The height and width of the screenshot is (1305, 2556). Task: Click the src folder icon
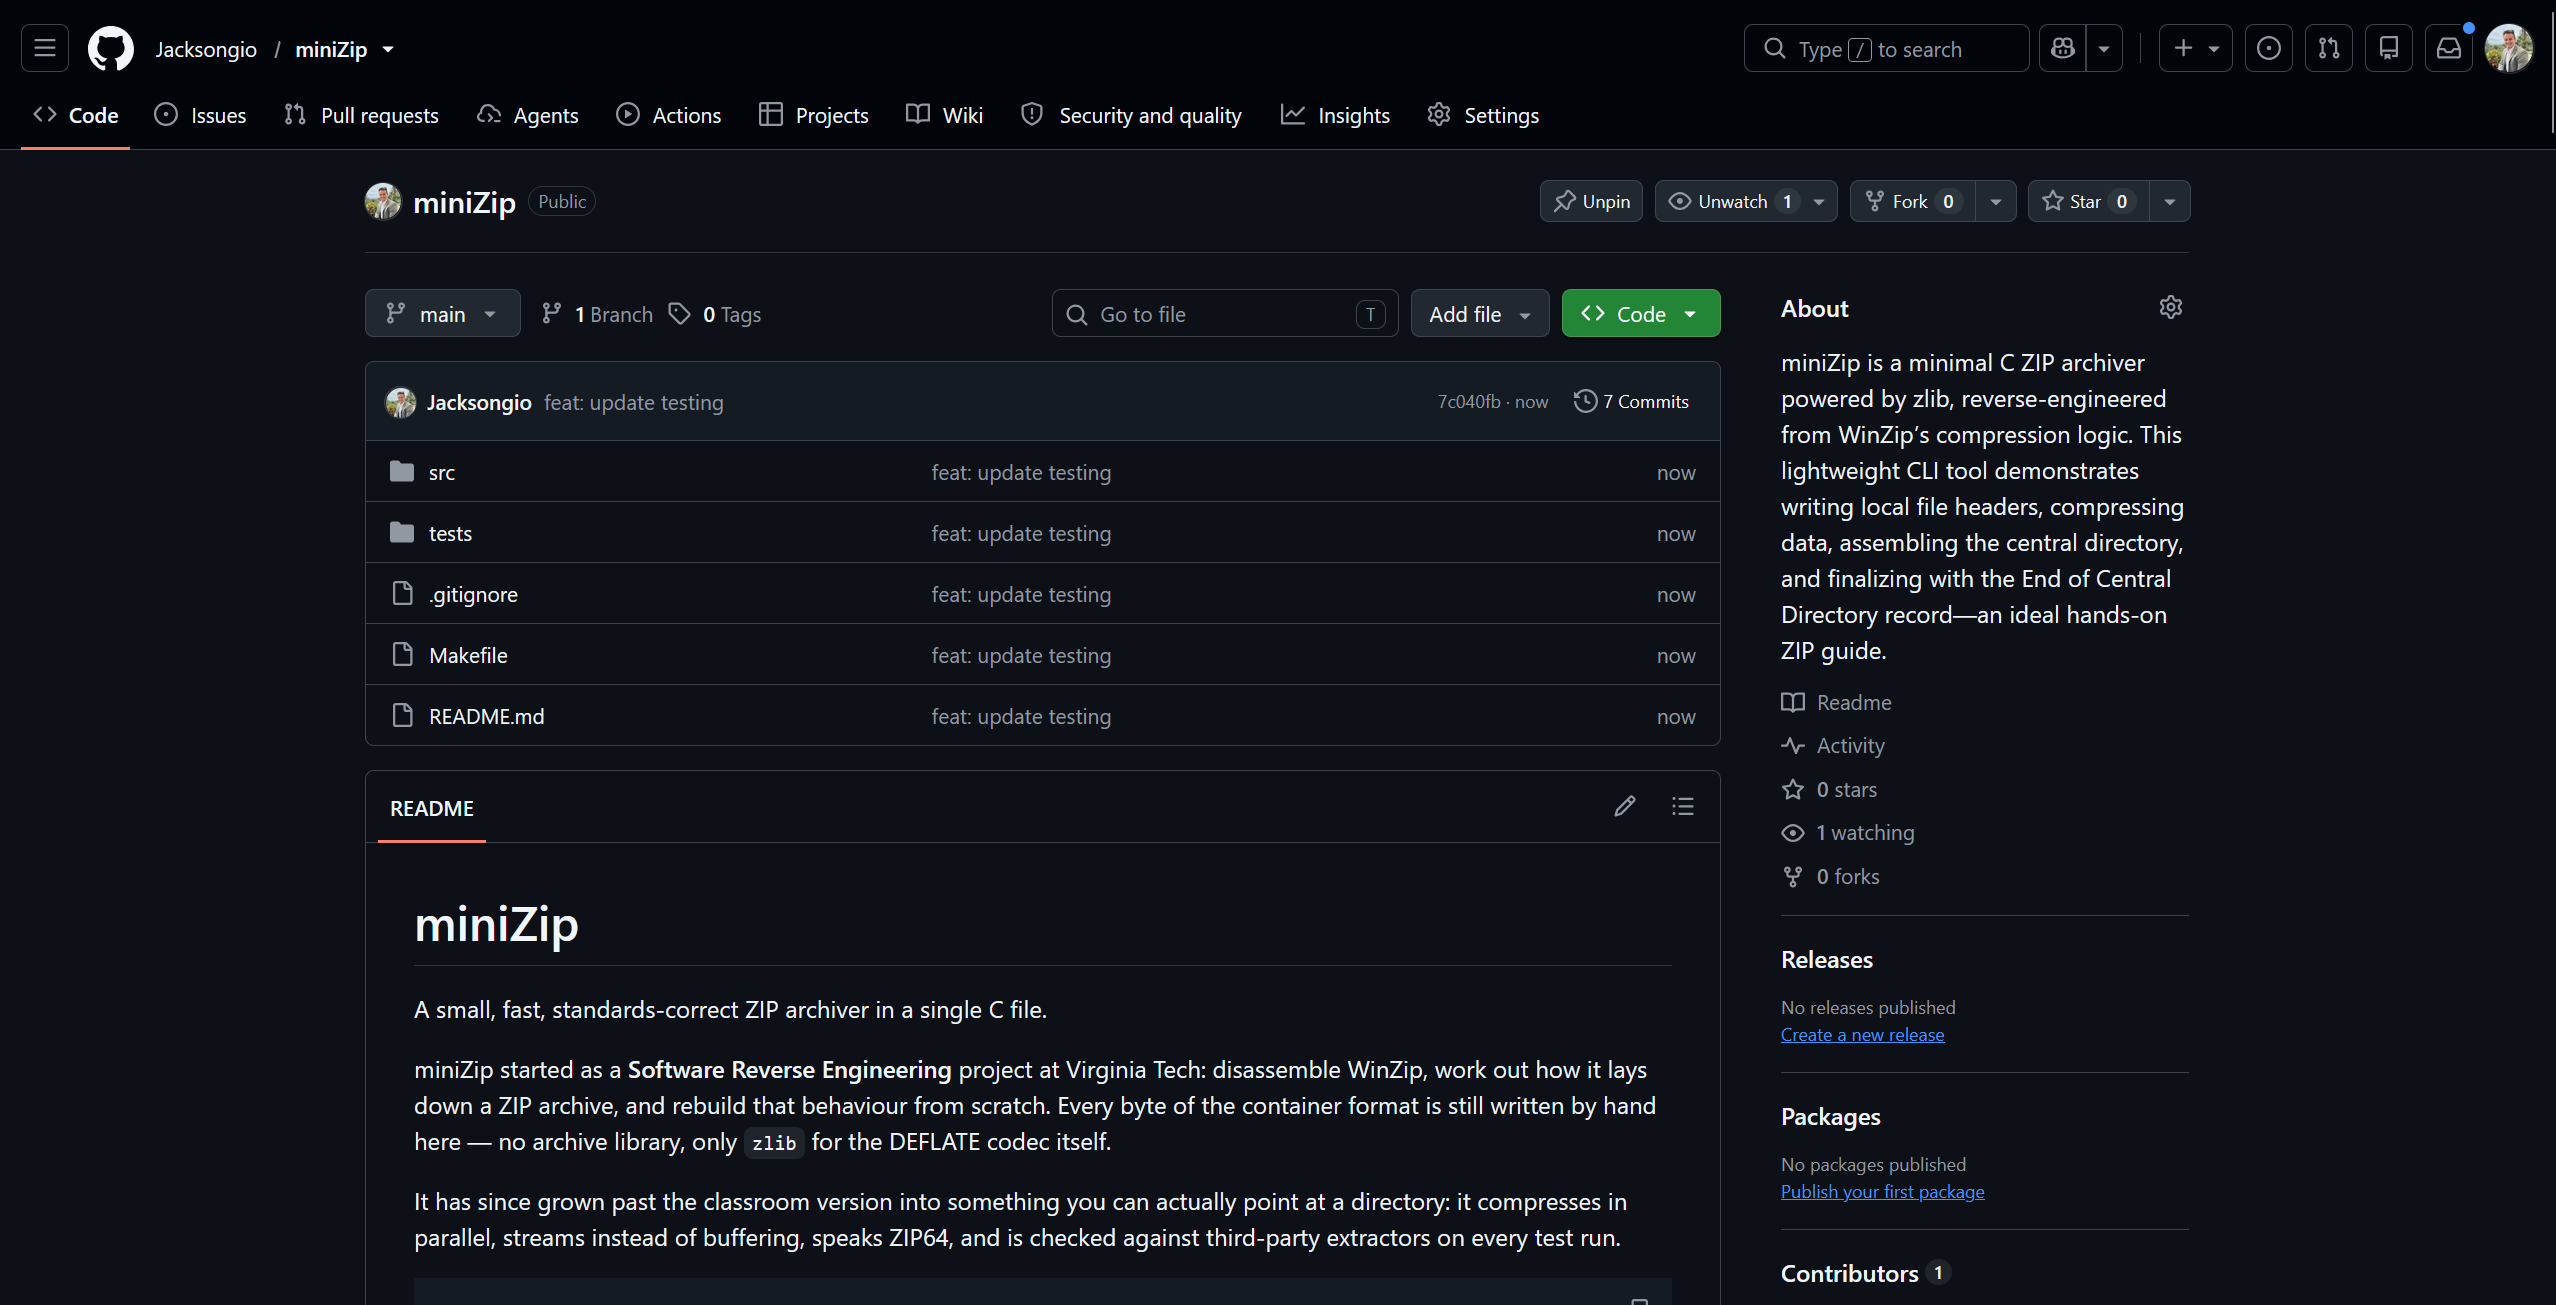(x=402, y=471)
